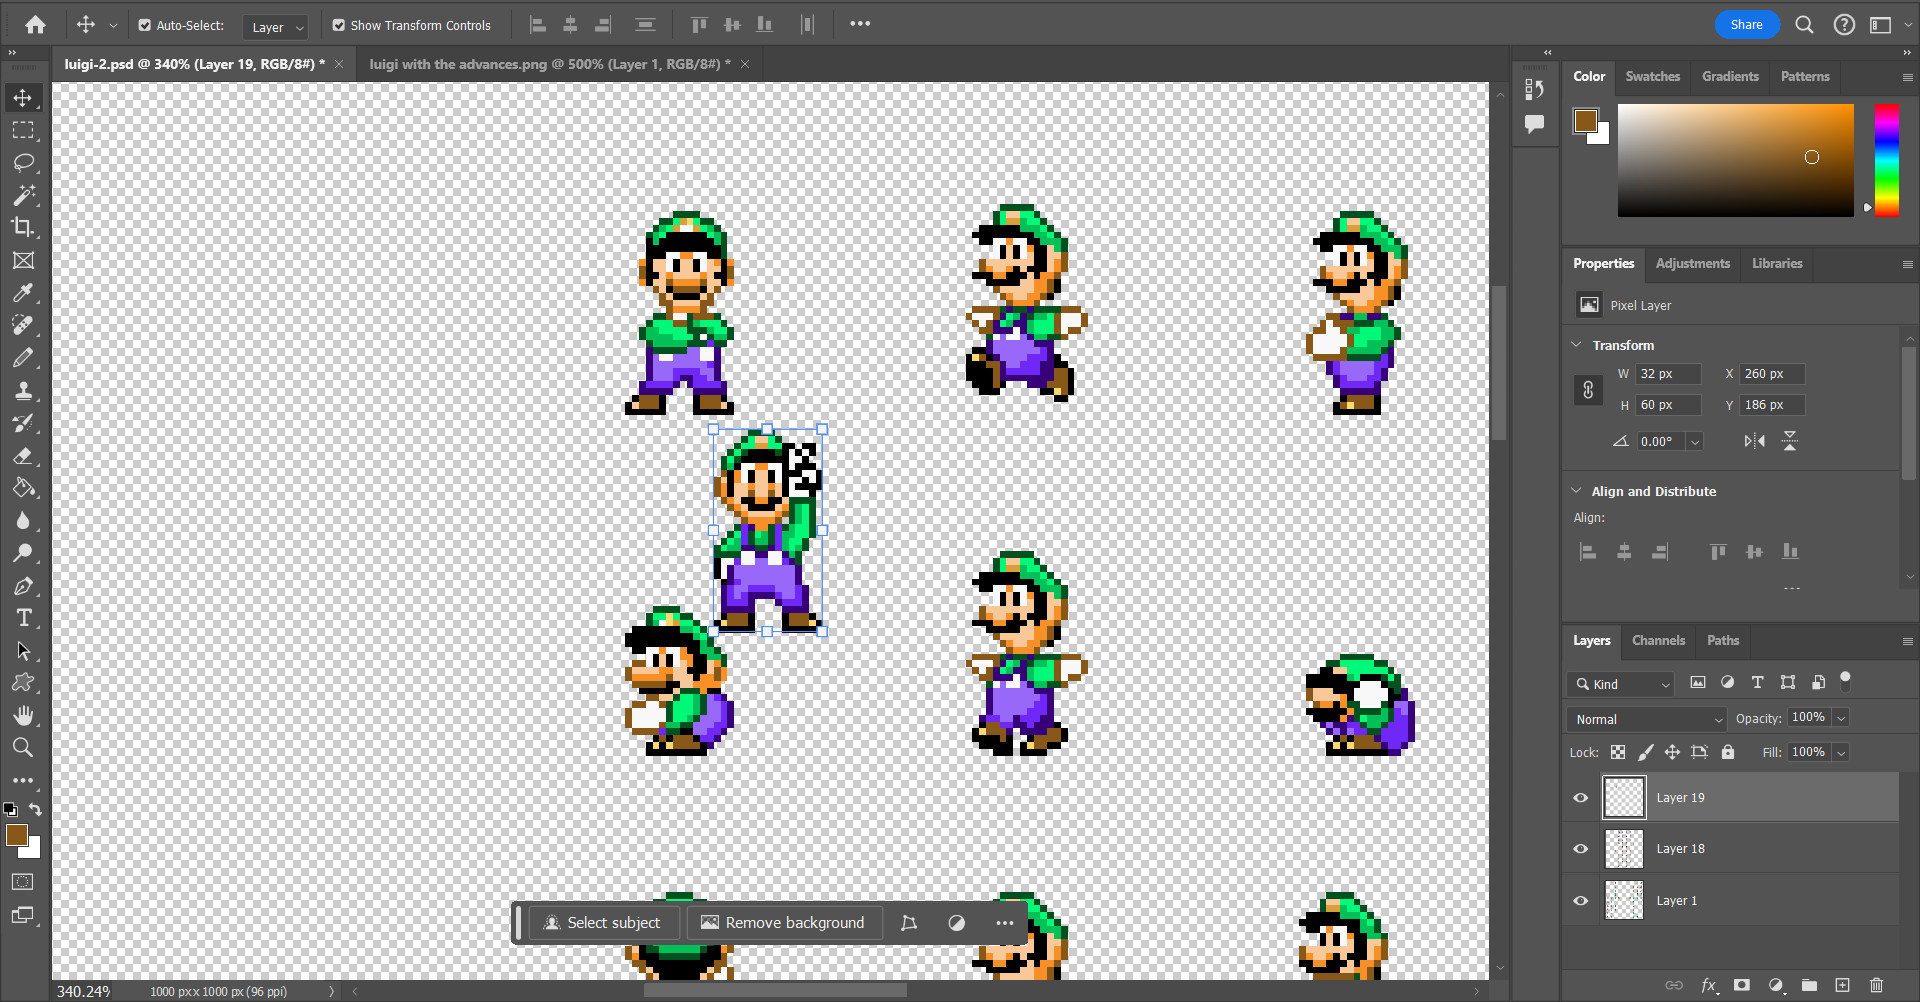This screenshot has height=1002, width=1920.
Task: Open the Auto-Select Layer dropdown
Action: tap(276, 27)
